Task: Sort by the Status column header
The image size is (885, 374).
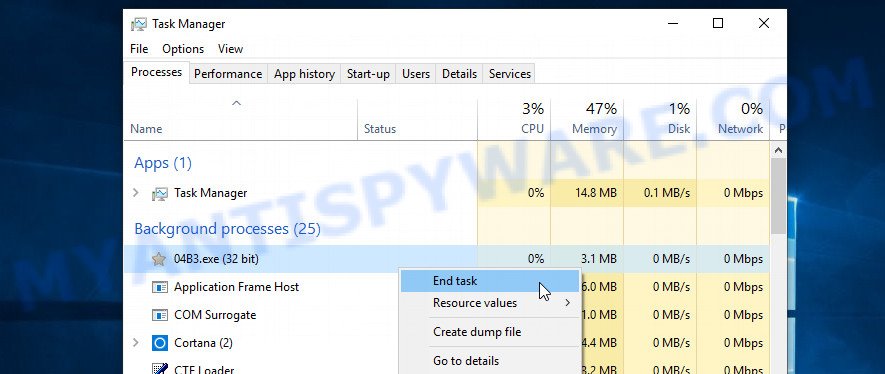Action: [418, 120]
